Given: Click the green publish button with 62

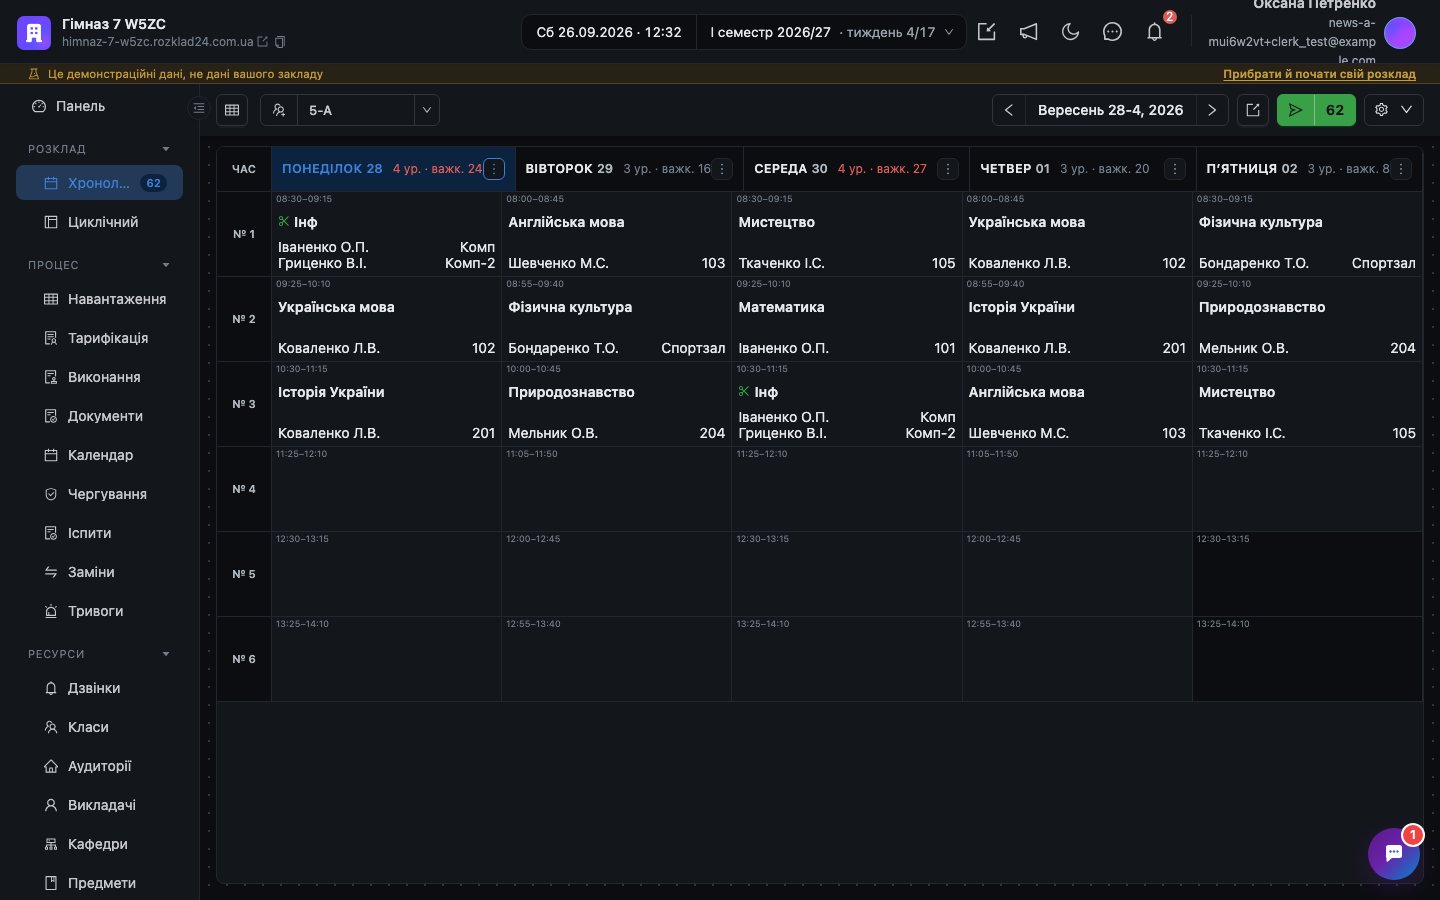Looking at the screenshot, I should [1316, 110].
